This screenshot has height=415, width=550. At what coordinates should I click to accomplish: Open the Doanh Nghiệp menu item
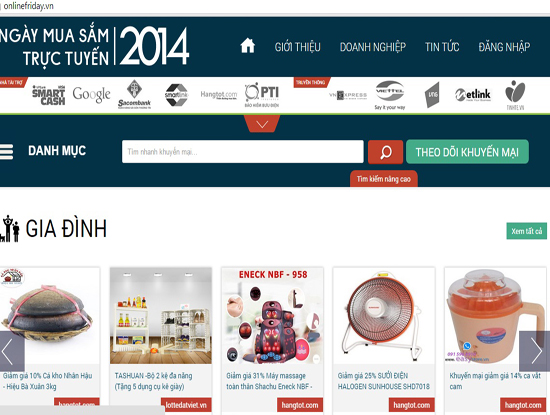[373, 47]
